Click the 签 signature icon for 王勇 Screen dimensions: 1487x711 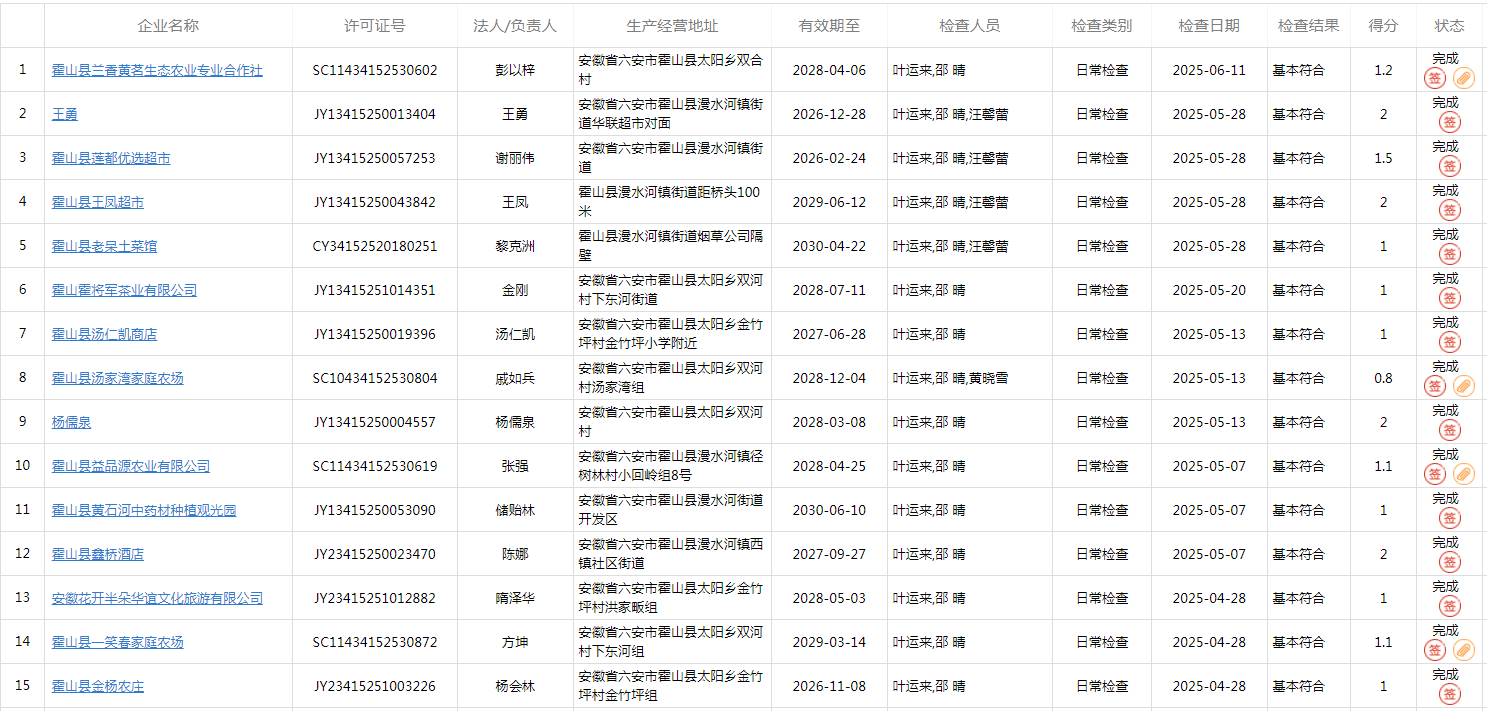[1449, 122]
